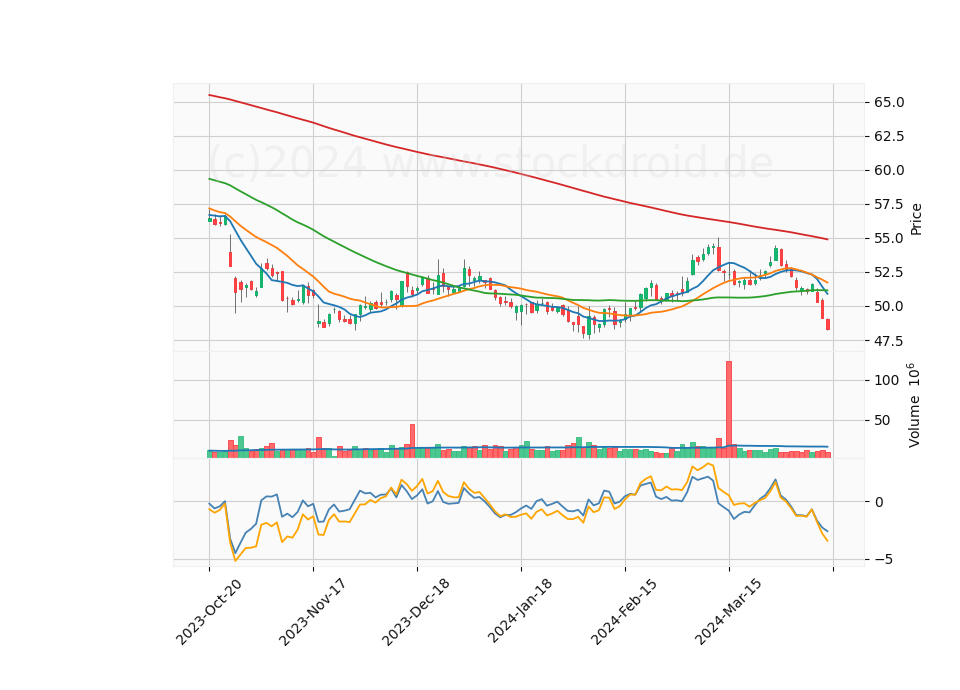960x690 pixels.
Task: Click the 2024-Mar-15 date label
Action: [729, 611]
